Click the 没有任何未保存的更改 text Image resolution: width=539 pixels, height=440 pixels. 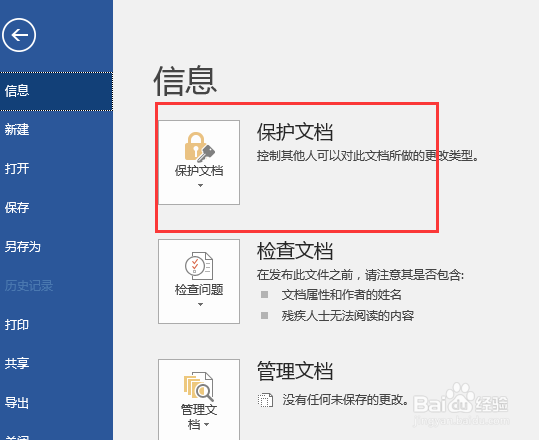pos(346,399)
